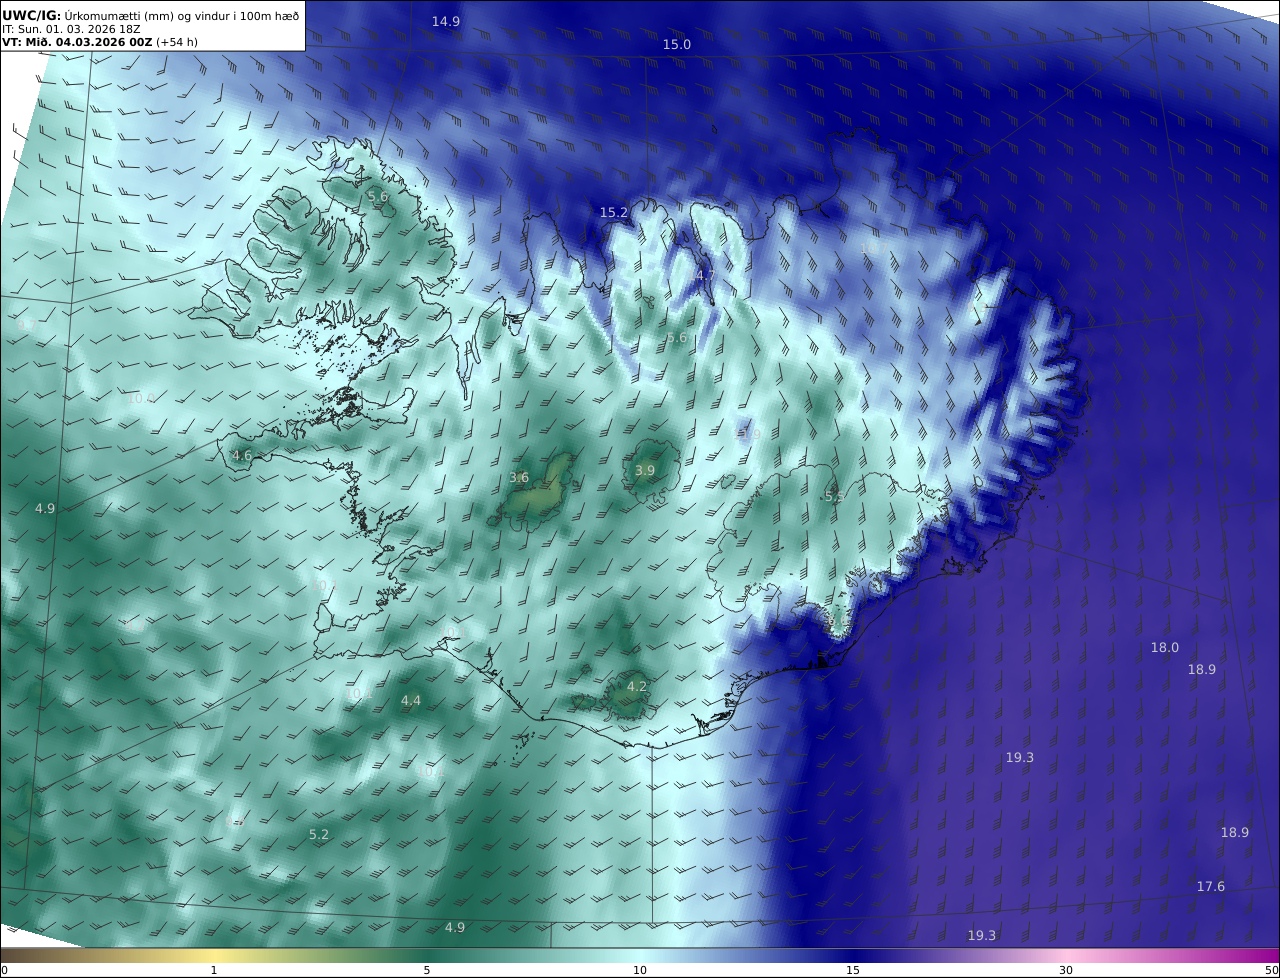Click the 3.6 value on the glacier
This screenshot has width=1280, height=978.
tap(519, 478)
